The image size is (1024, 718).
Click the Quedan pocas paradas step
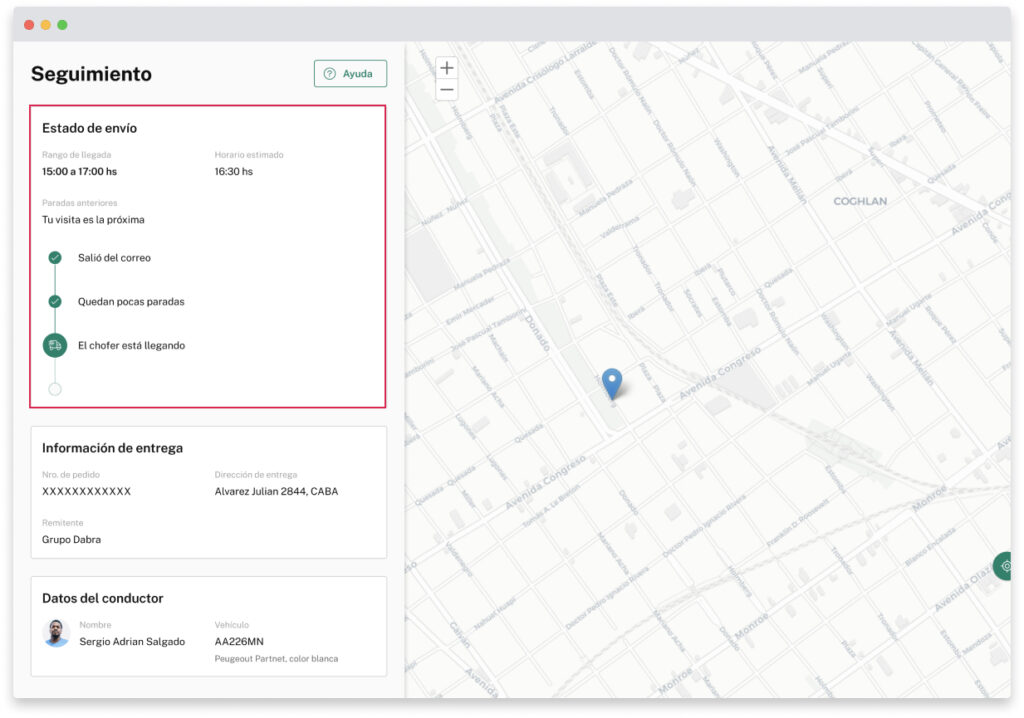click(131, 302)
